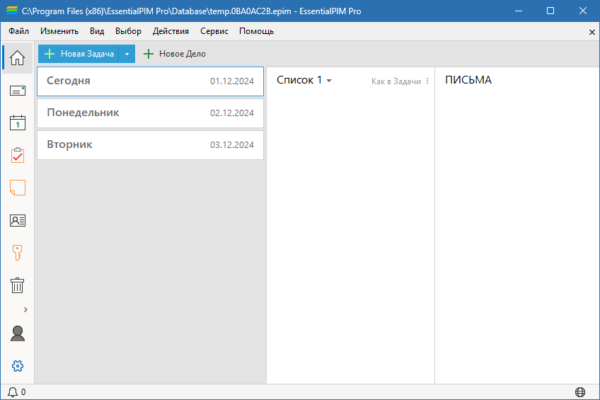Screen dimensions: 600x400
Task: Open the Trash bin module
Action: click(x=17, y=286)
